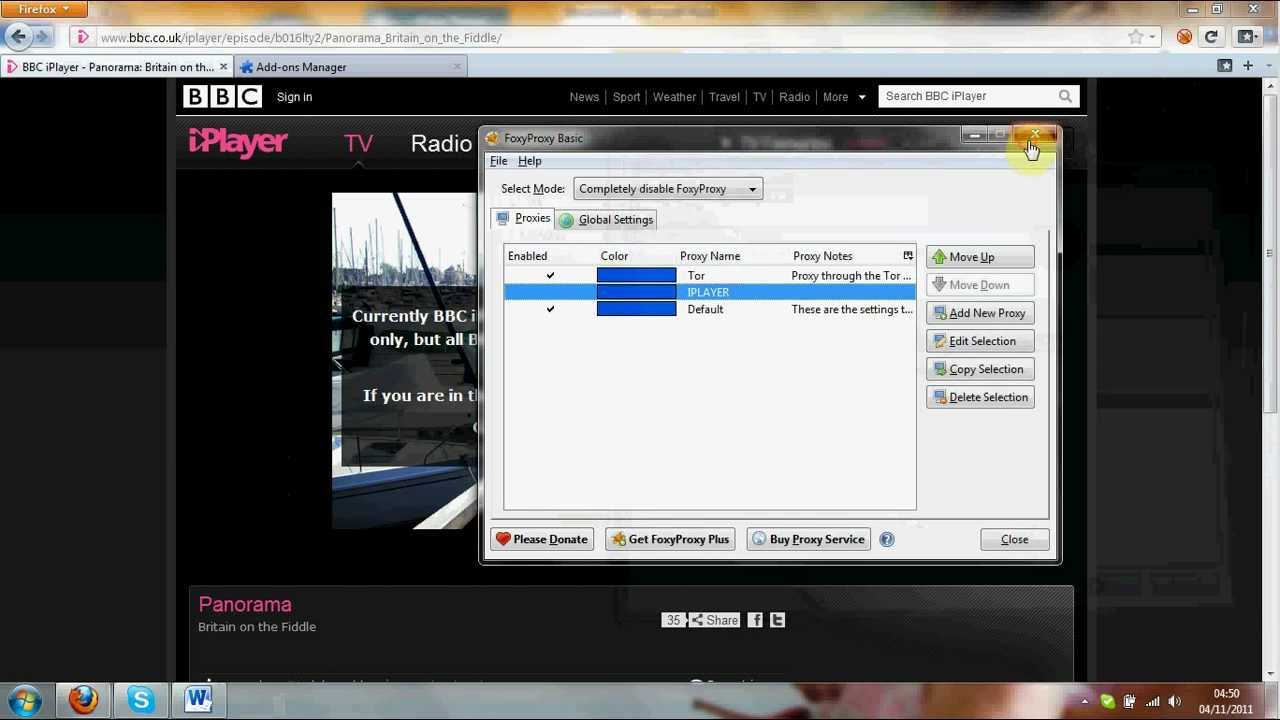1280x720 pixels.
Task: Click the Close button in FoxyProxy dialog
Action: (1015, 539)
